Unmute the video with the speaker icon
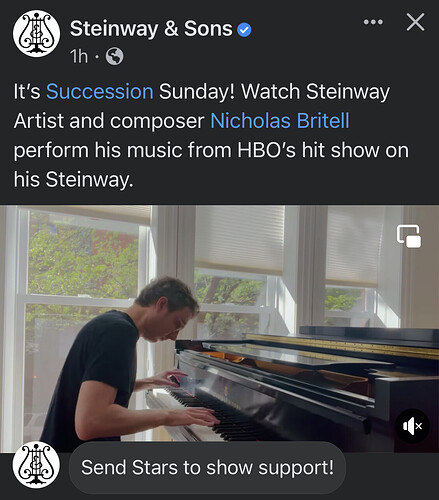Screen dimensions: 439x500 pyautogui.click(x=412, y=426)
